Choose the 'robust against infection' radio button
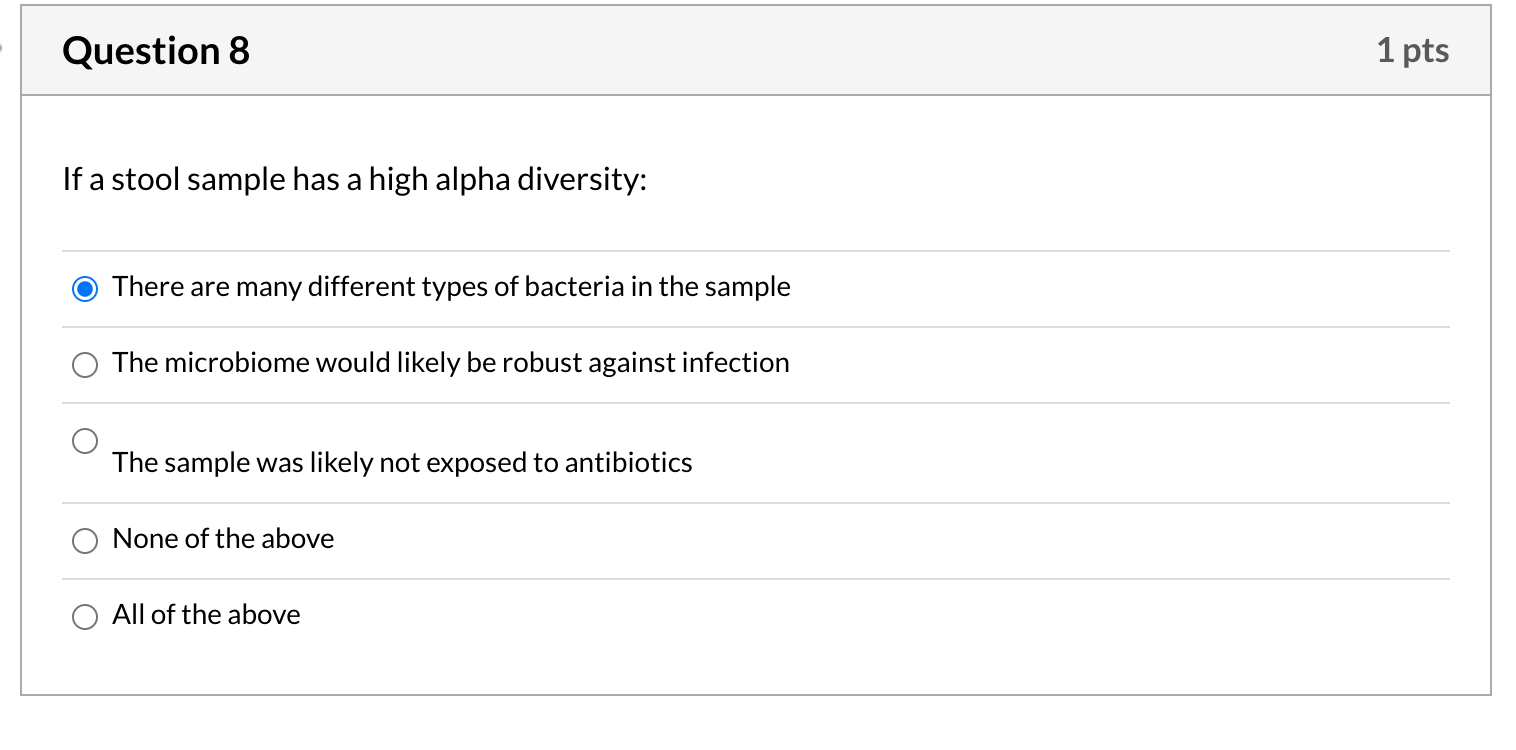This screenshot has width=1516, height=750. 86,365
